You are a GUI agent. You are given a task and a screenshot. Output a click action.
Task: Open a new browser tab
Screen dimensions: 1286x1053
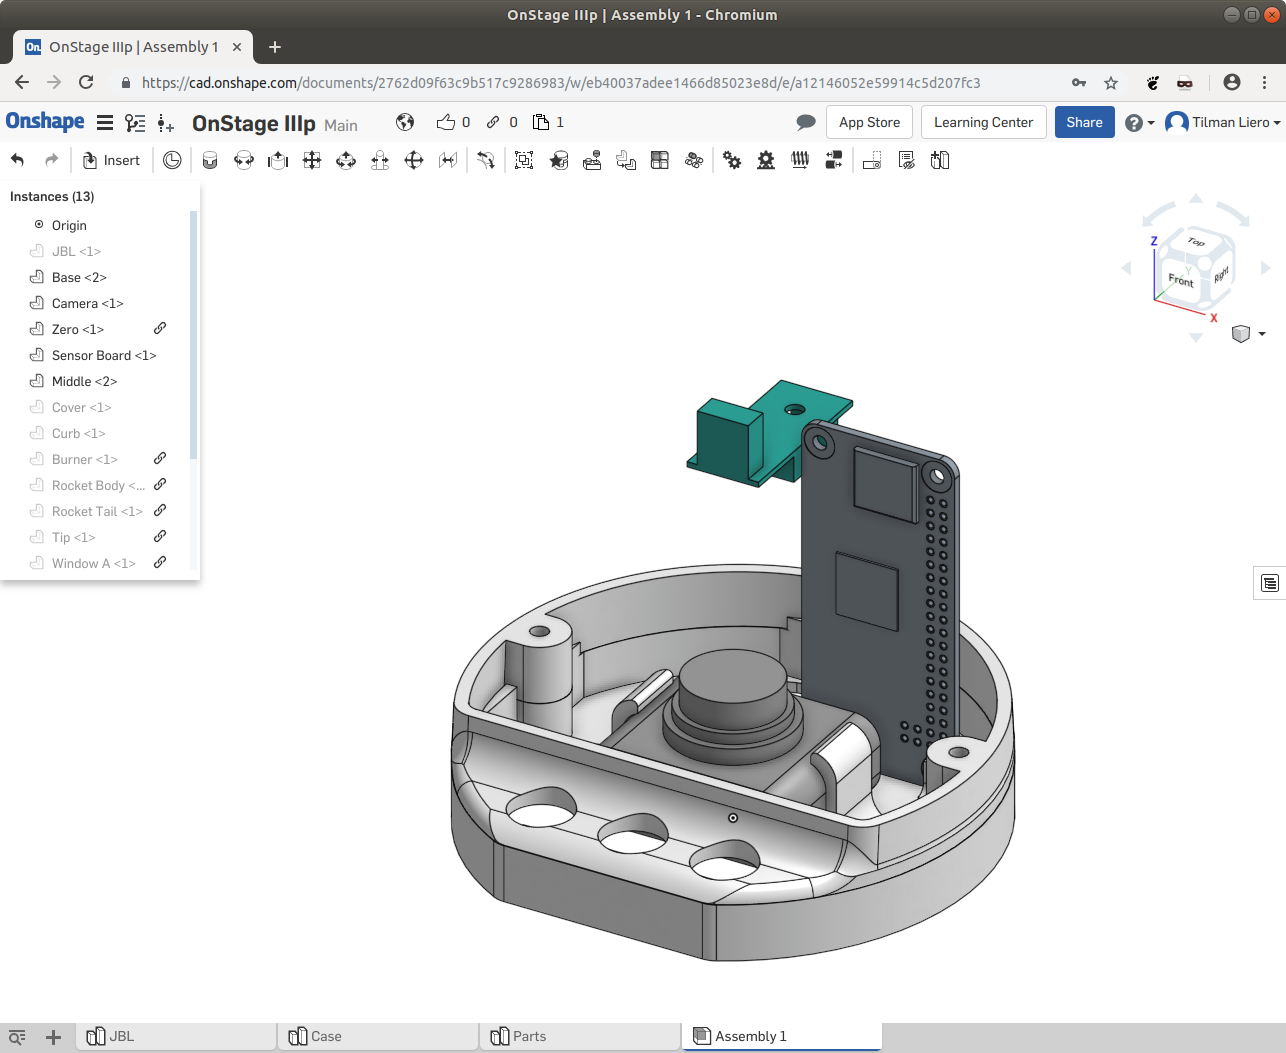click(x=275, y=47)
